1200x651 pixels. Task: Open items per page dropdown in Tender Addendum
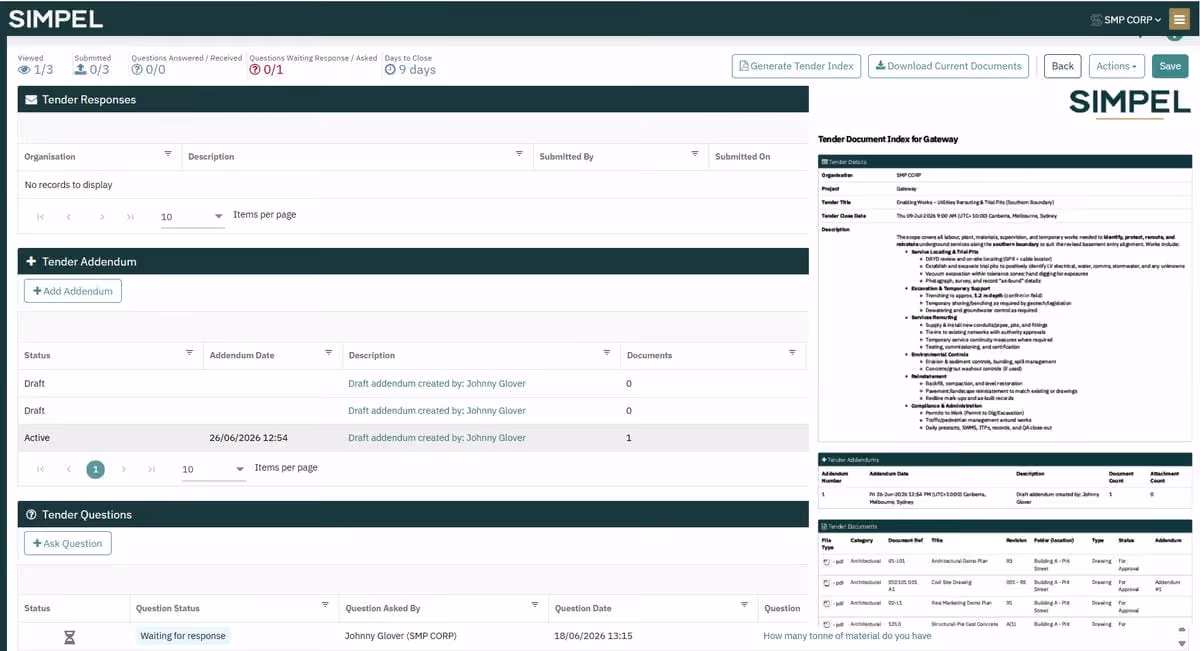pos(213,469)
